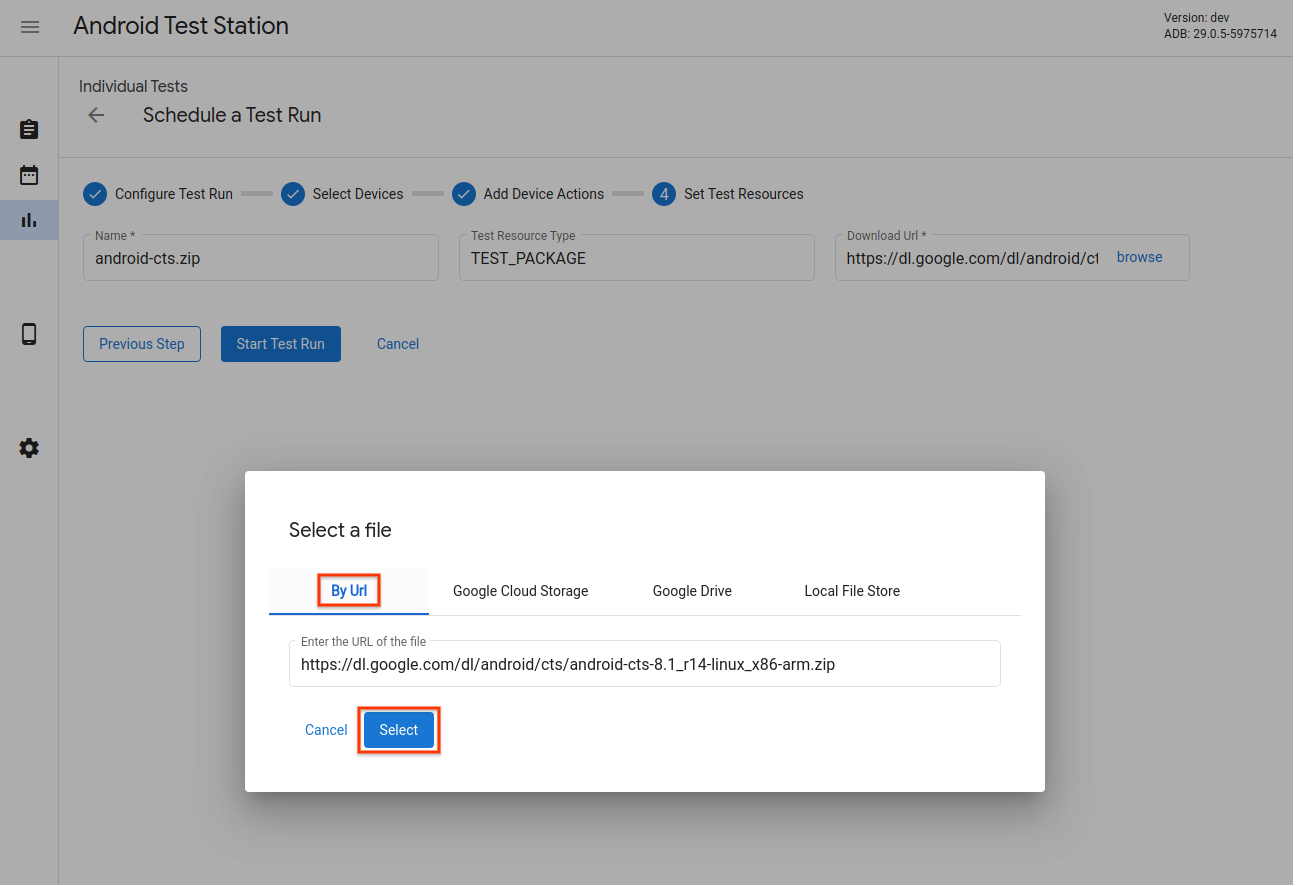Open the settings gear in sidebar
The height and width of the screenshot is (886, 1296).
29,448
